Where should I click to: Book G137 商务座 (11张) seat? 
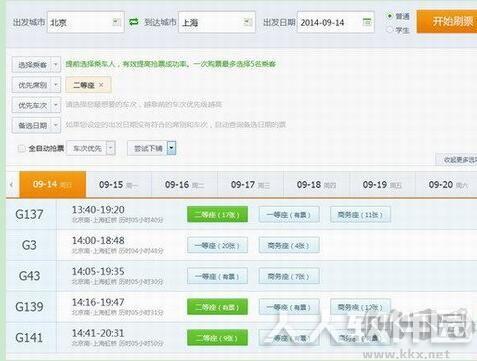360,214
